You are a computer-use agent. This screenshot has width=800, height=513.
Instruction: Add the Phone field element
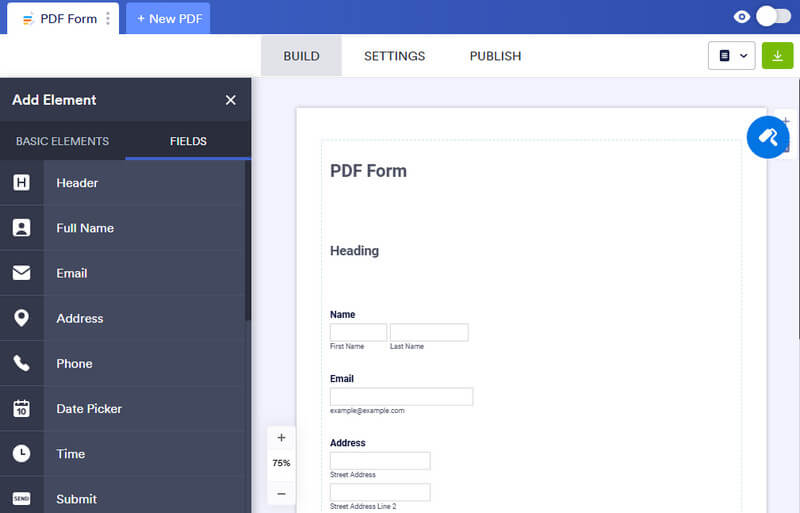[122, 363]
